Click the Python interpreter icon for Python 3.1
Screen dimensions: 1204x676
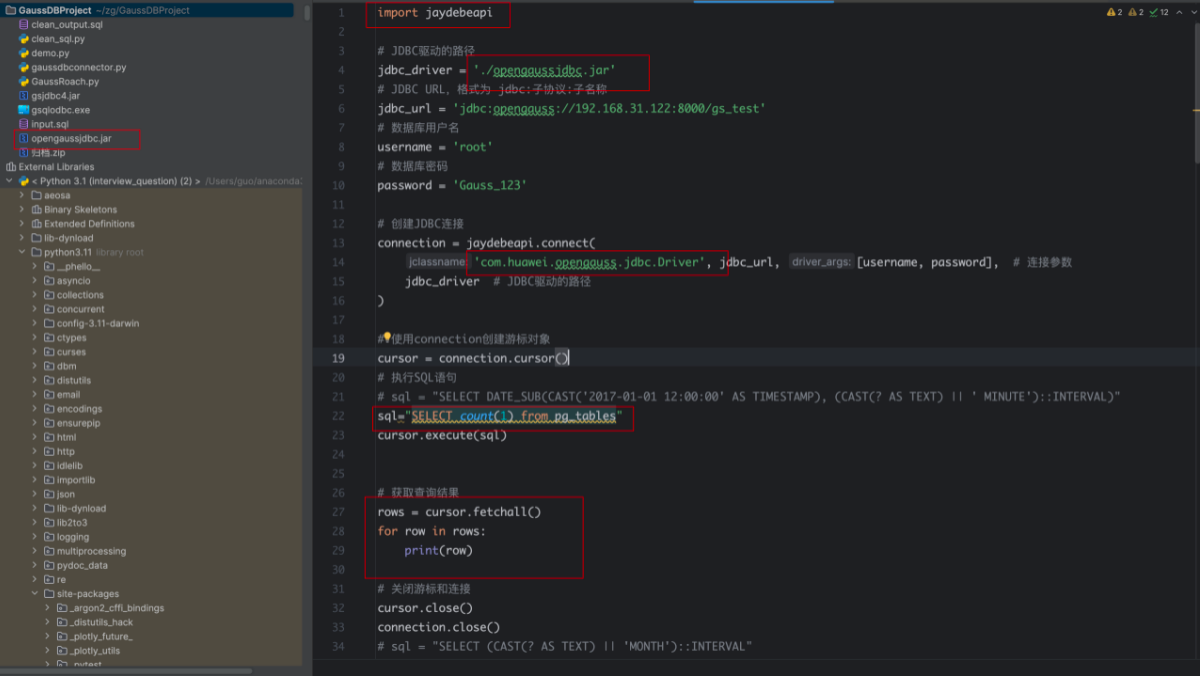pos(23,181)
